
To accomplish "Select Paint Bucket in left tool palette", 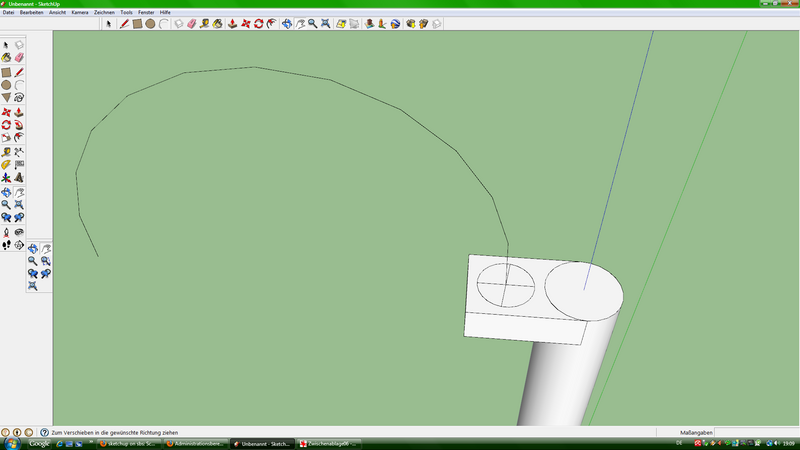I will click(6, 59).
